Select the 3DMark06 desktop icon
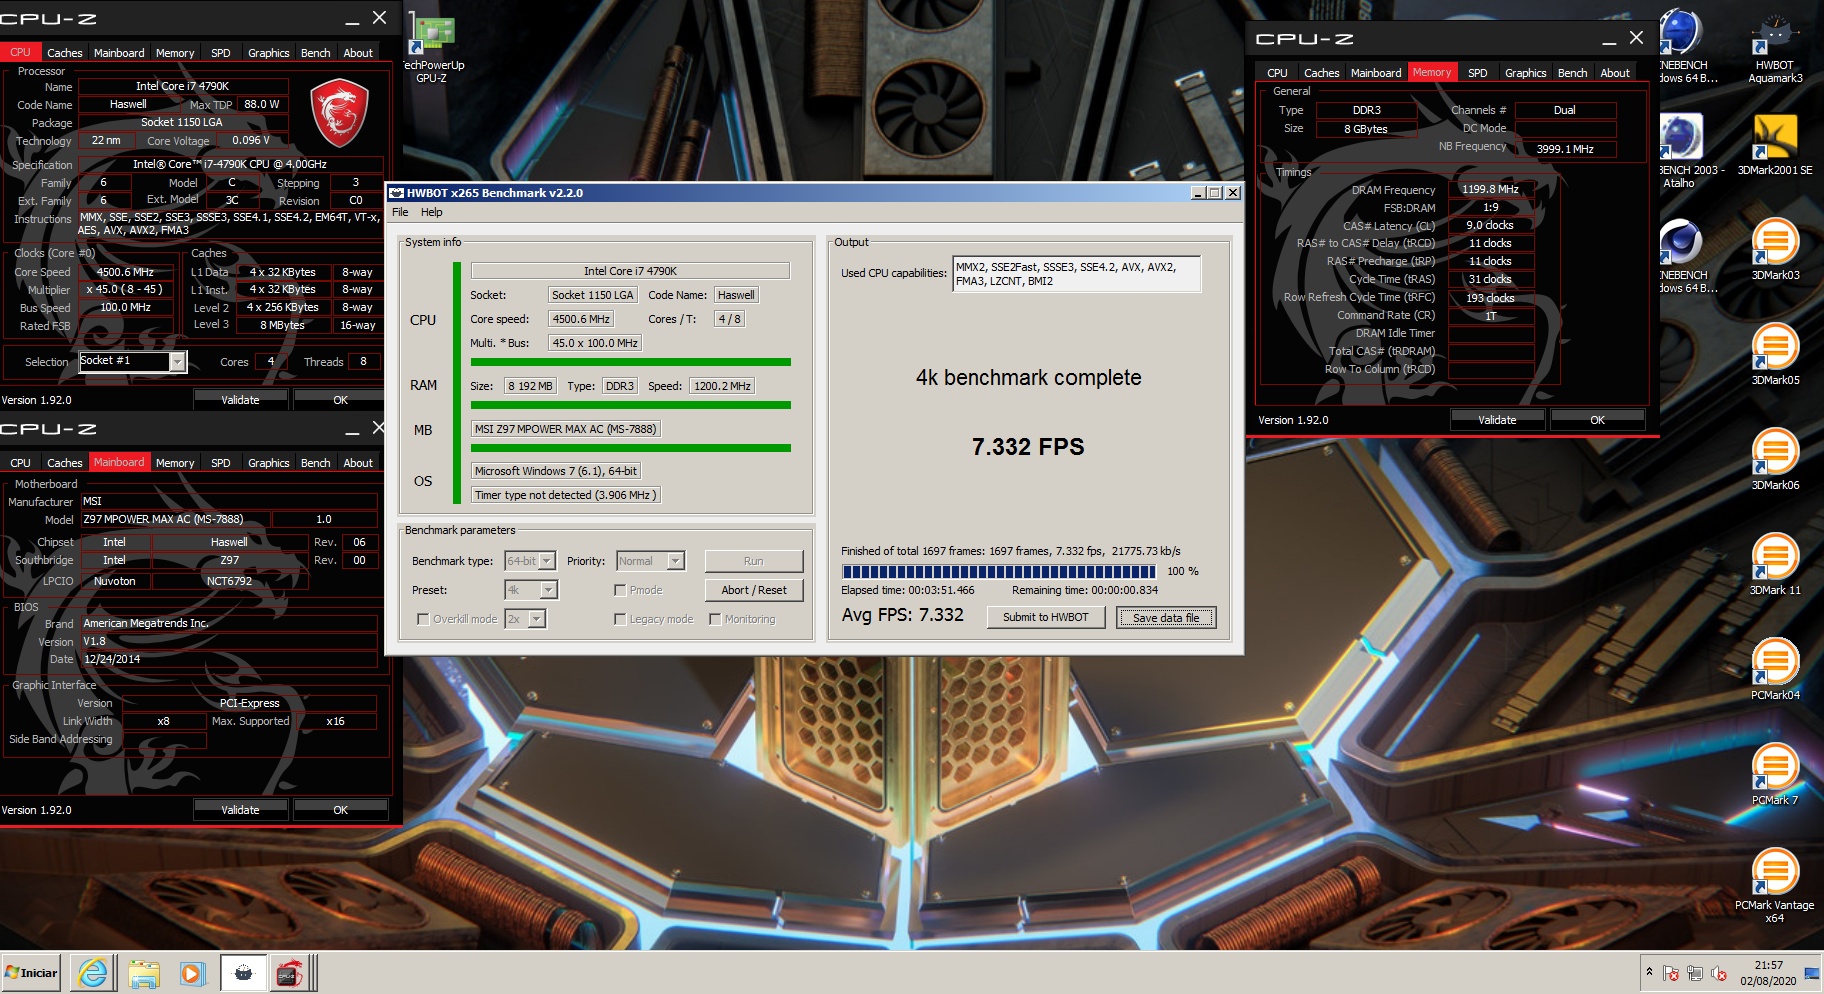Viewport: 1824px width, 994px height. click(x=1775, y=459)
